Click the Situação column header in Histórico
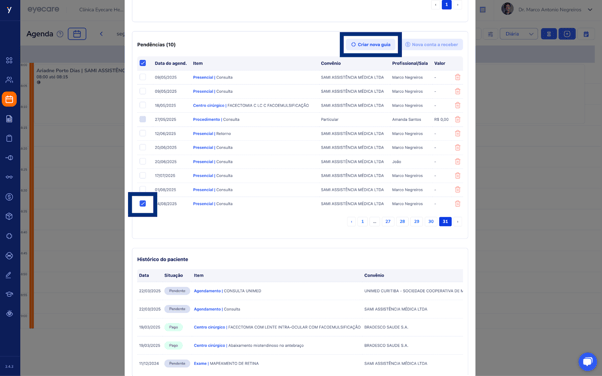The image size is (602, 376). coord(174,275)
